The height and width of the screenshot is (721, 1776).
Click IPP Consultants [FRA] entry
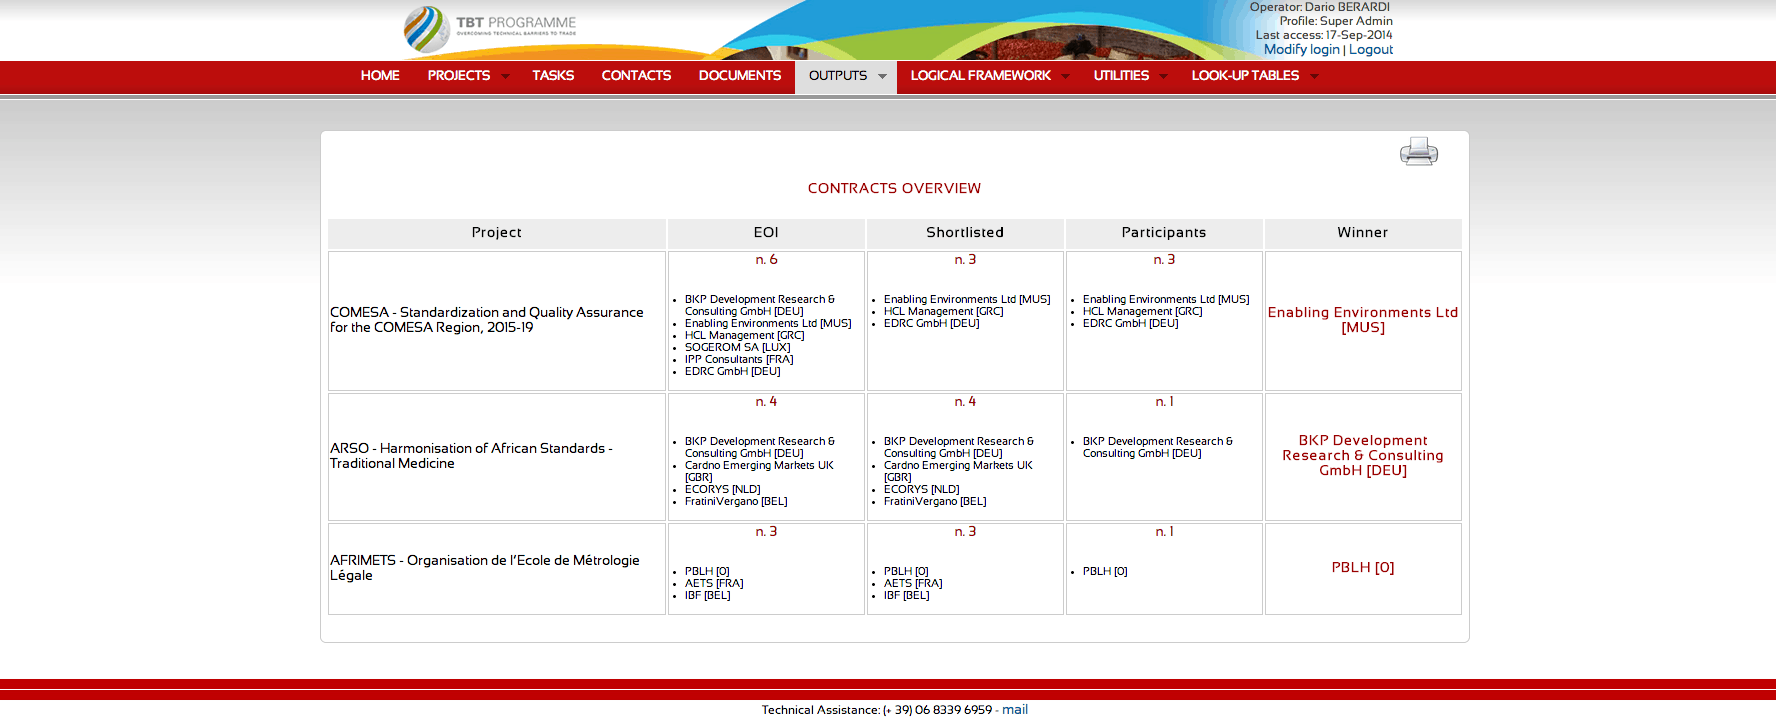(739, 360)
